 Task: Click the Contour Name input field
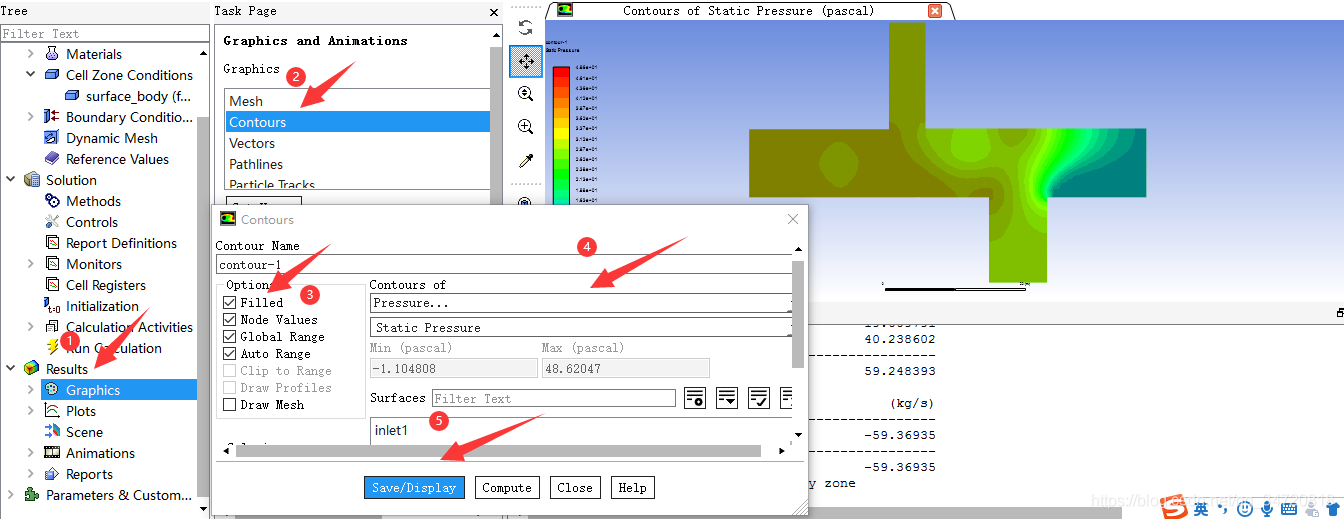(x=505, y=264)
